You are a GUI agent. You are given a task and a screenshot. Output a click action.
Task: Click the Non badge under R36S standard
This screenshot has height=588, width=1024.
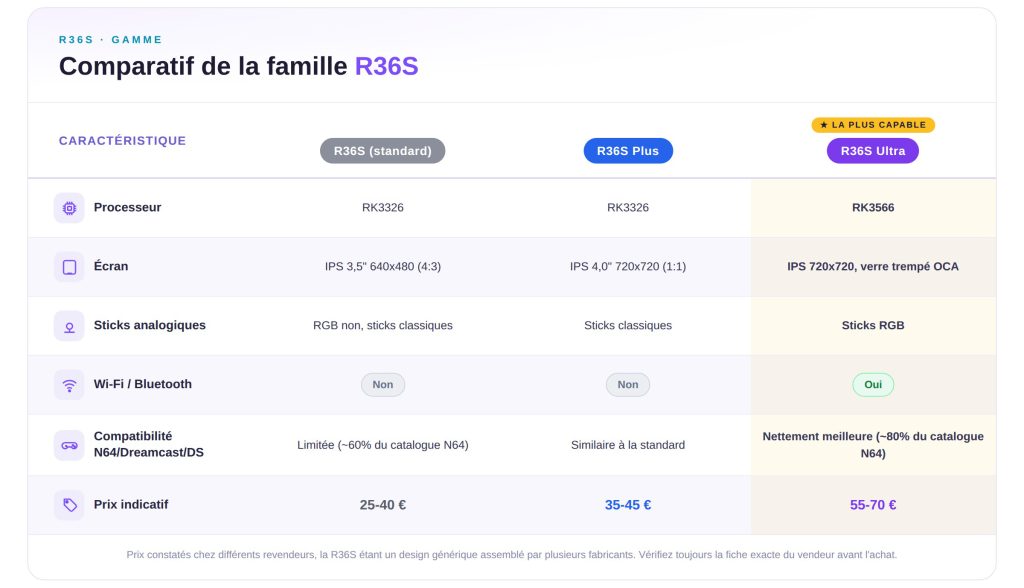pyautogui.click(x=383, y=385)
